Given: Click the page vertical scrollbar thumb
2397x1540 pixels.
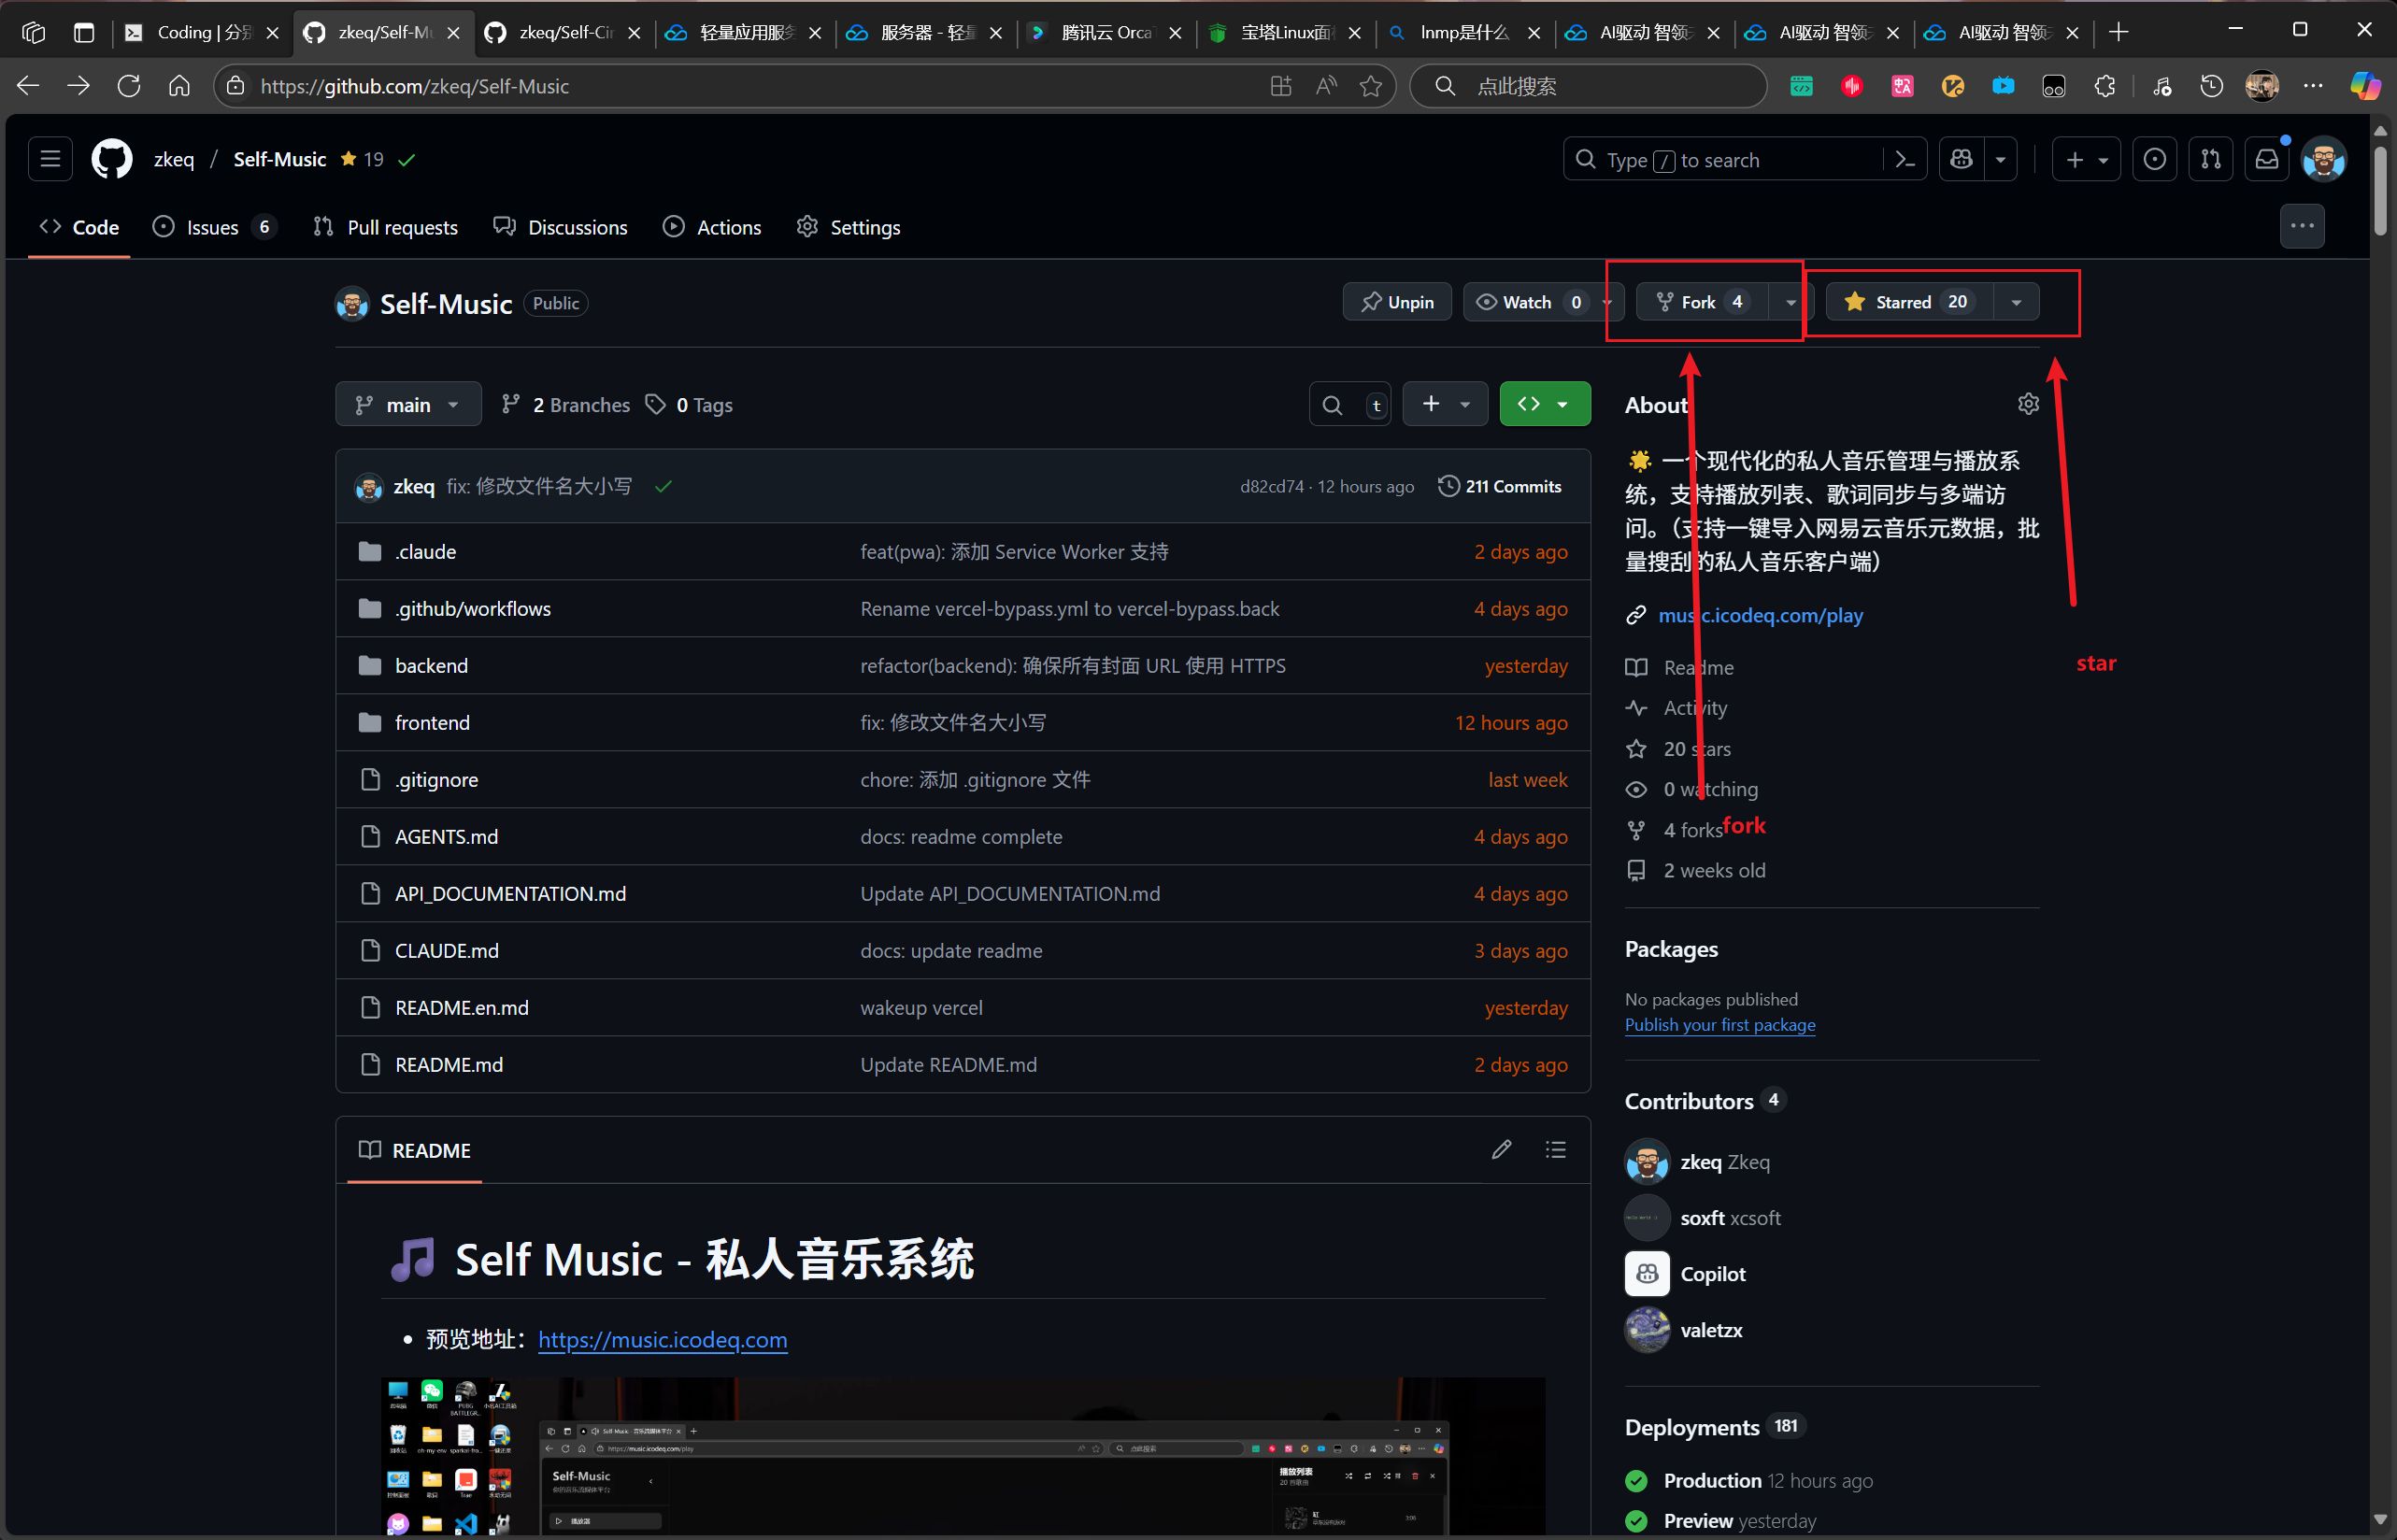Looking at the screenshot, I should [x=2380, y=190].
